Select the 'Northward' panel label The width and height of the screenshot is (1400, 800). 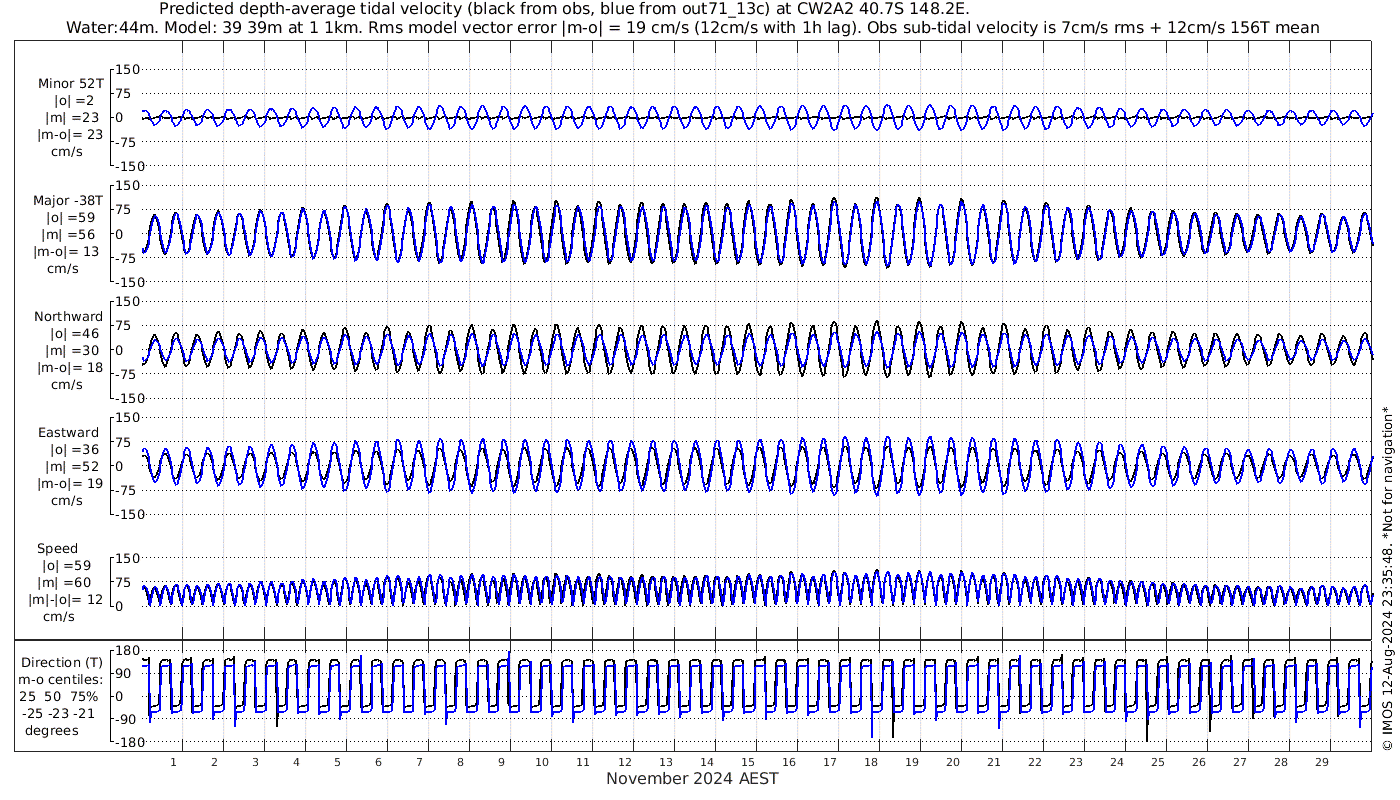pos(68,317)
